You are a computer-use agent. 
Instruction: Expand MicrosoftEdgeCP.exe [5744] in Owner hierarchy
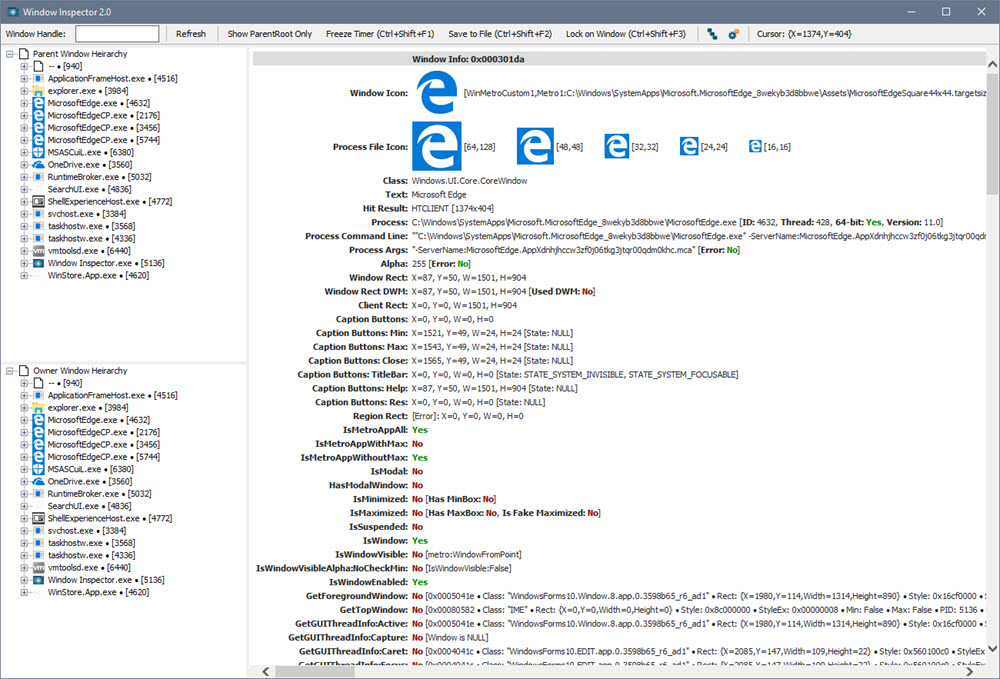click(x=24, y=457)
